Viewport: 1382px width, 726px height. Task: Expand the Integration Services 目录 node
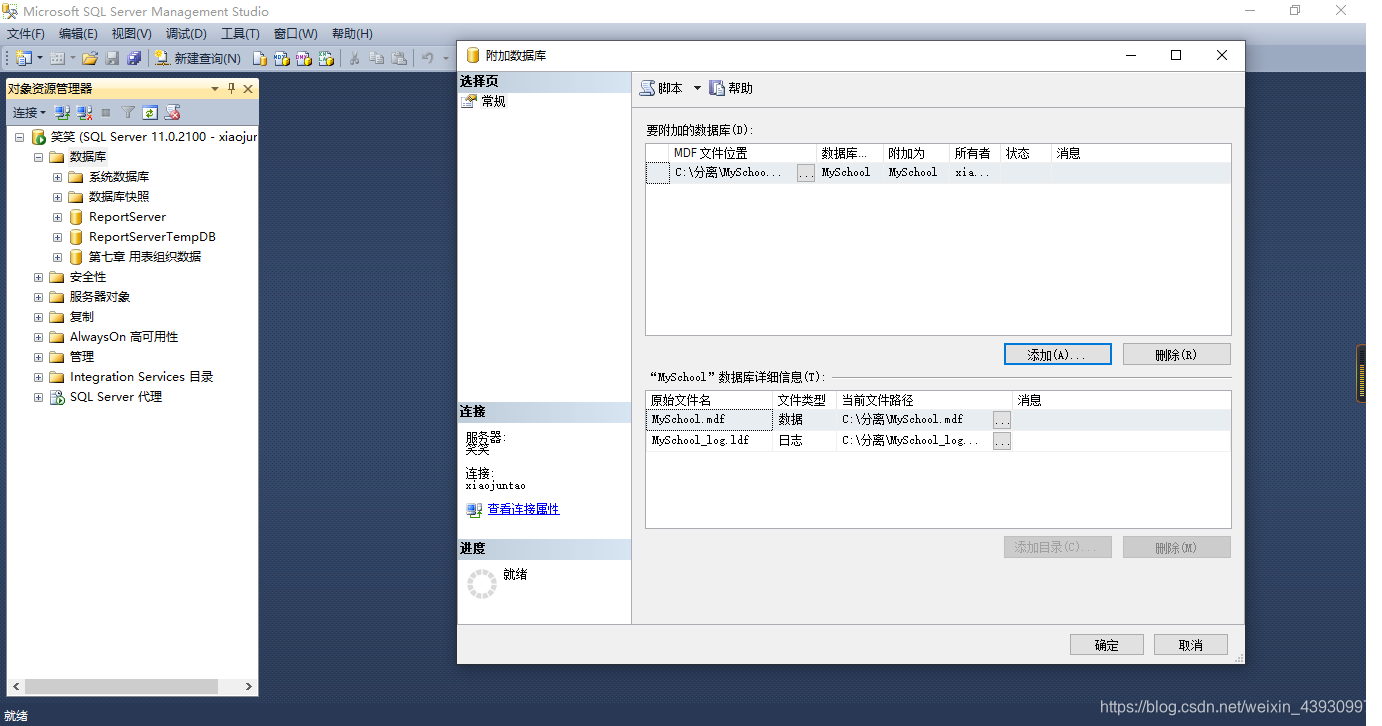click(38, 377)
